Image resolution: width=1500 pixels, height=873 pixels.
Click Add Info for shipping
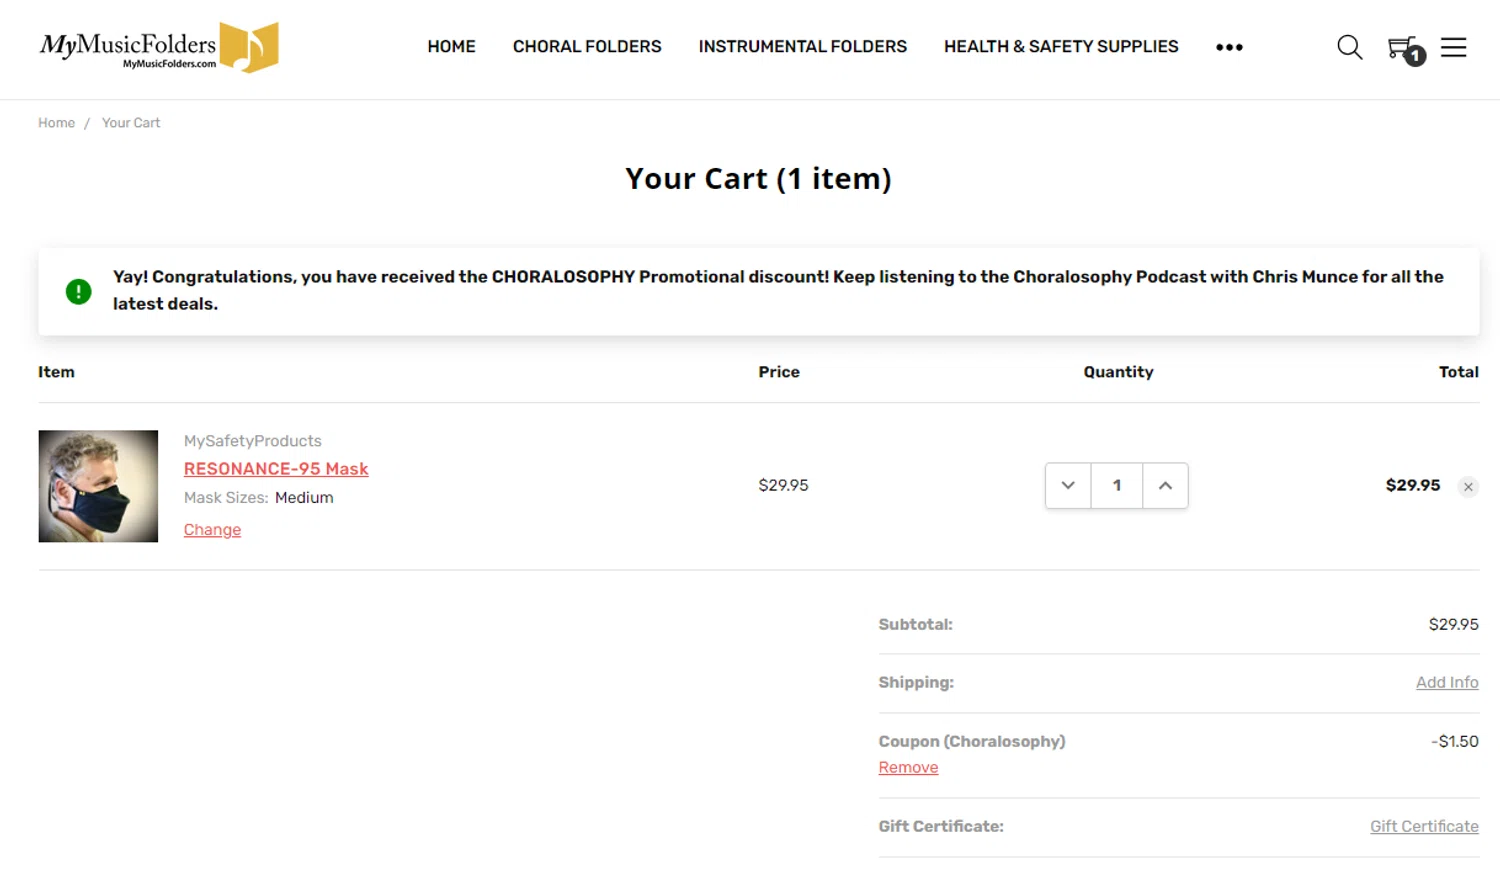point(1447,683)
